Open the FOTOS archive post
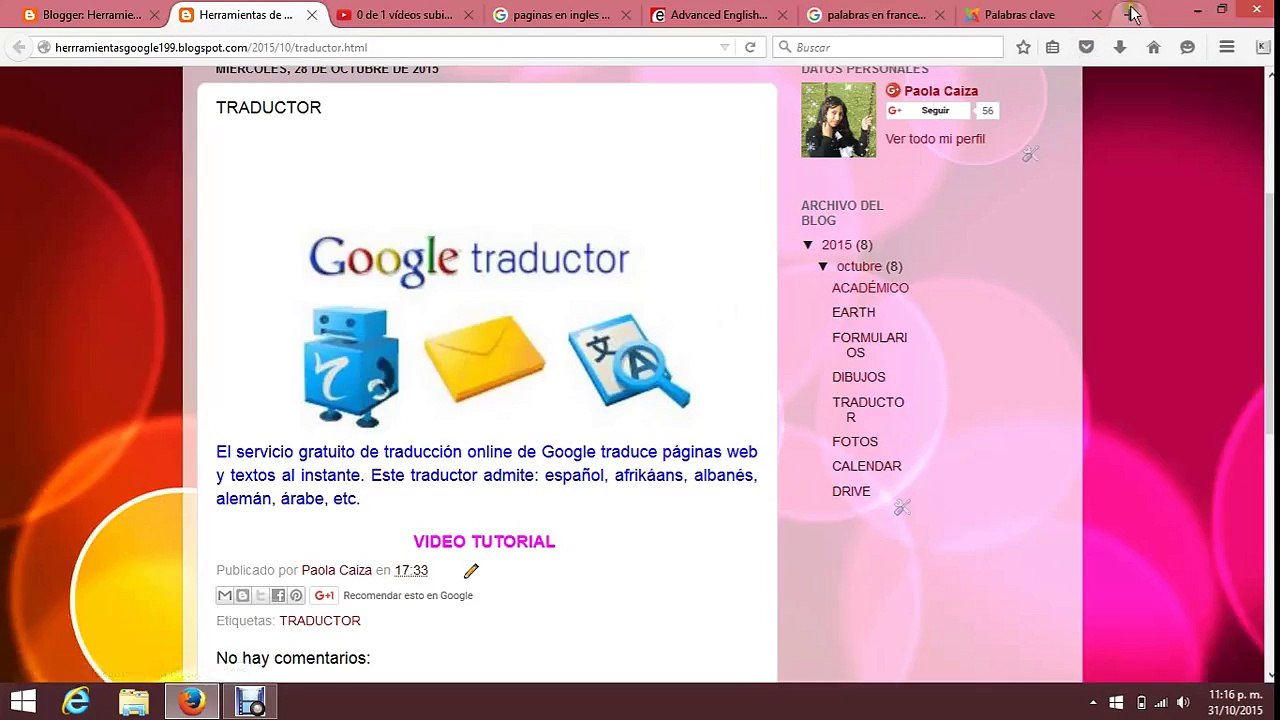 [x=855, y=442]
